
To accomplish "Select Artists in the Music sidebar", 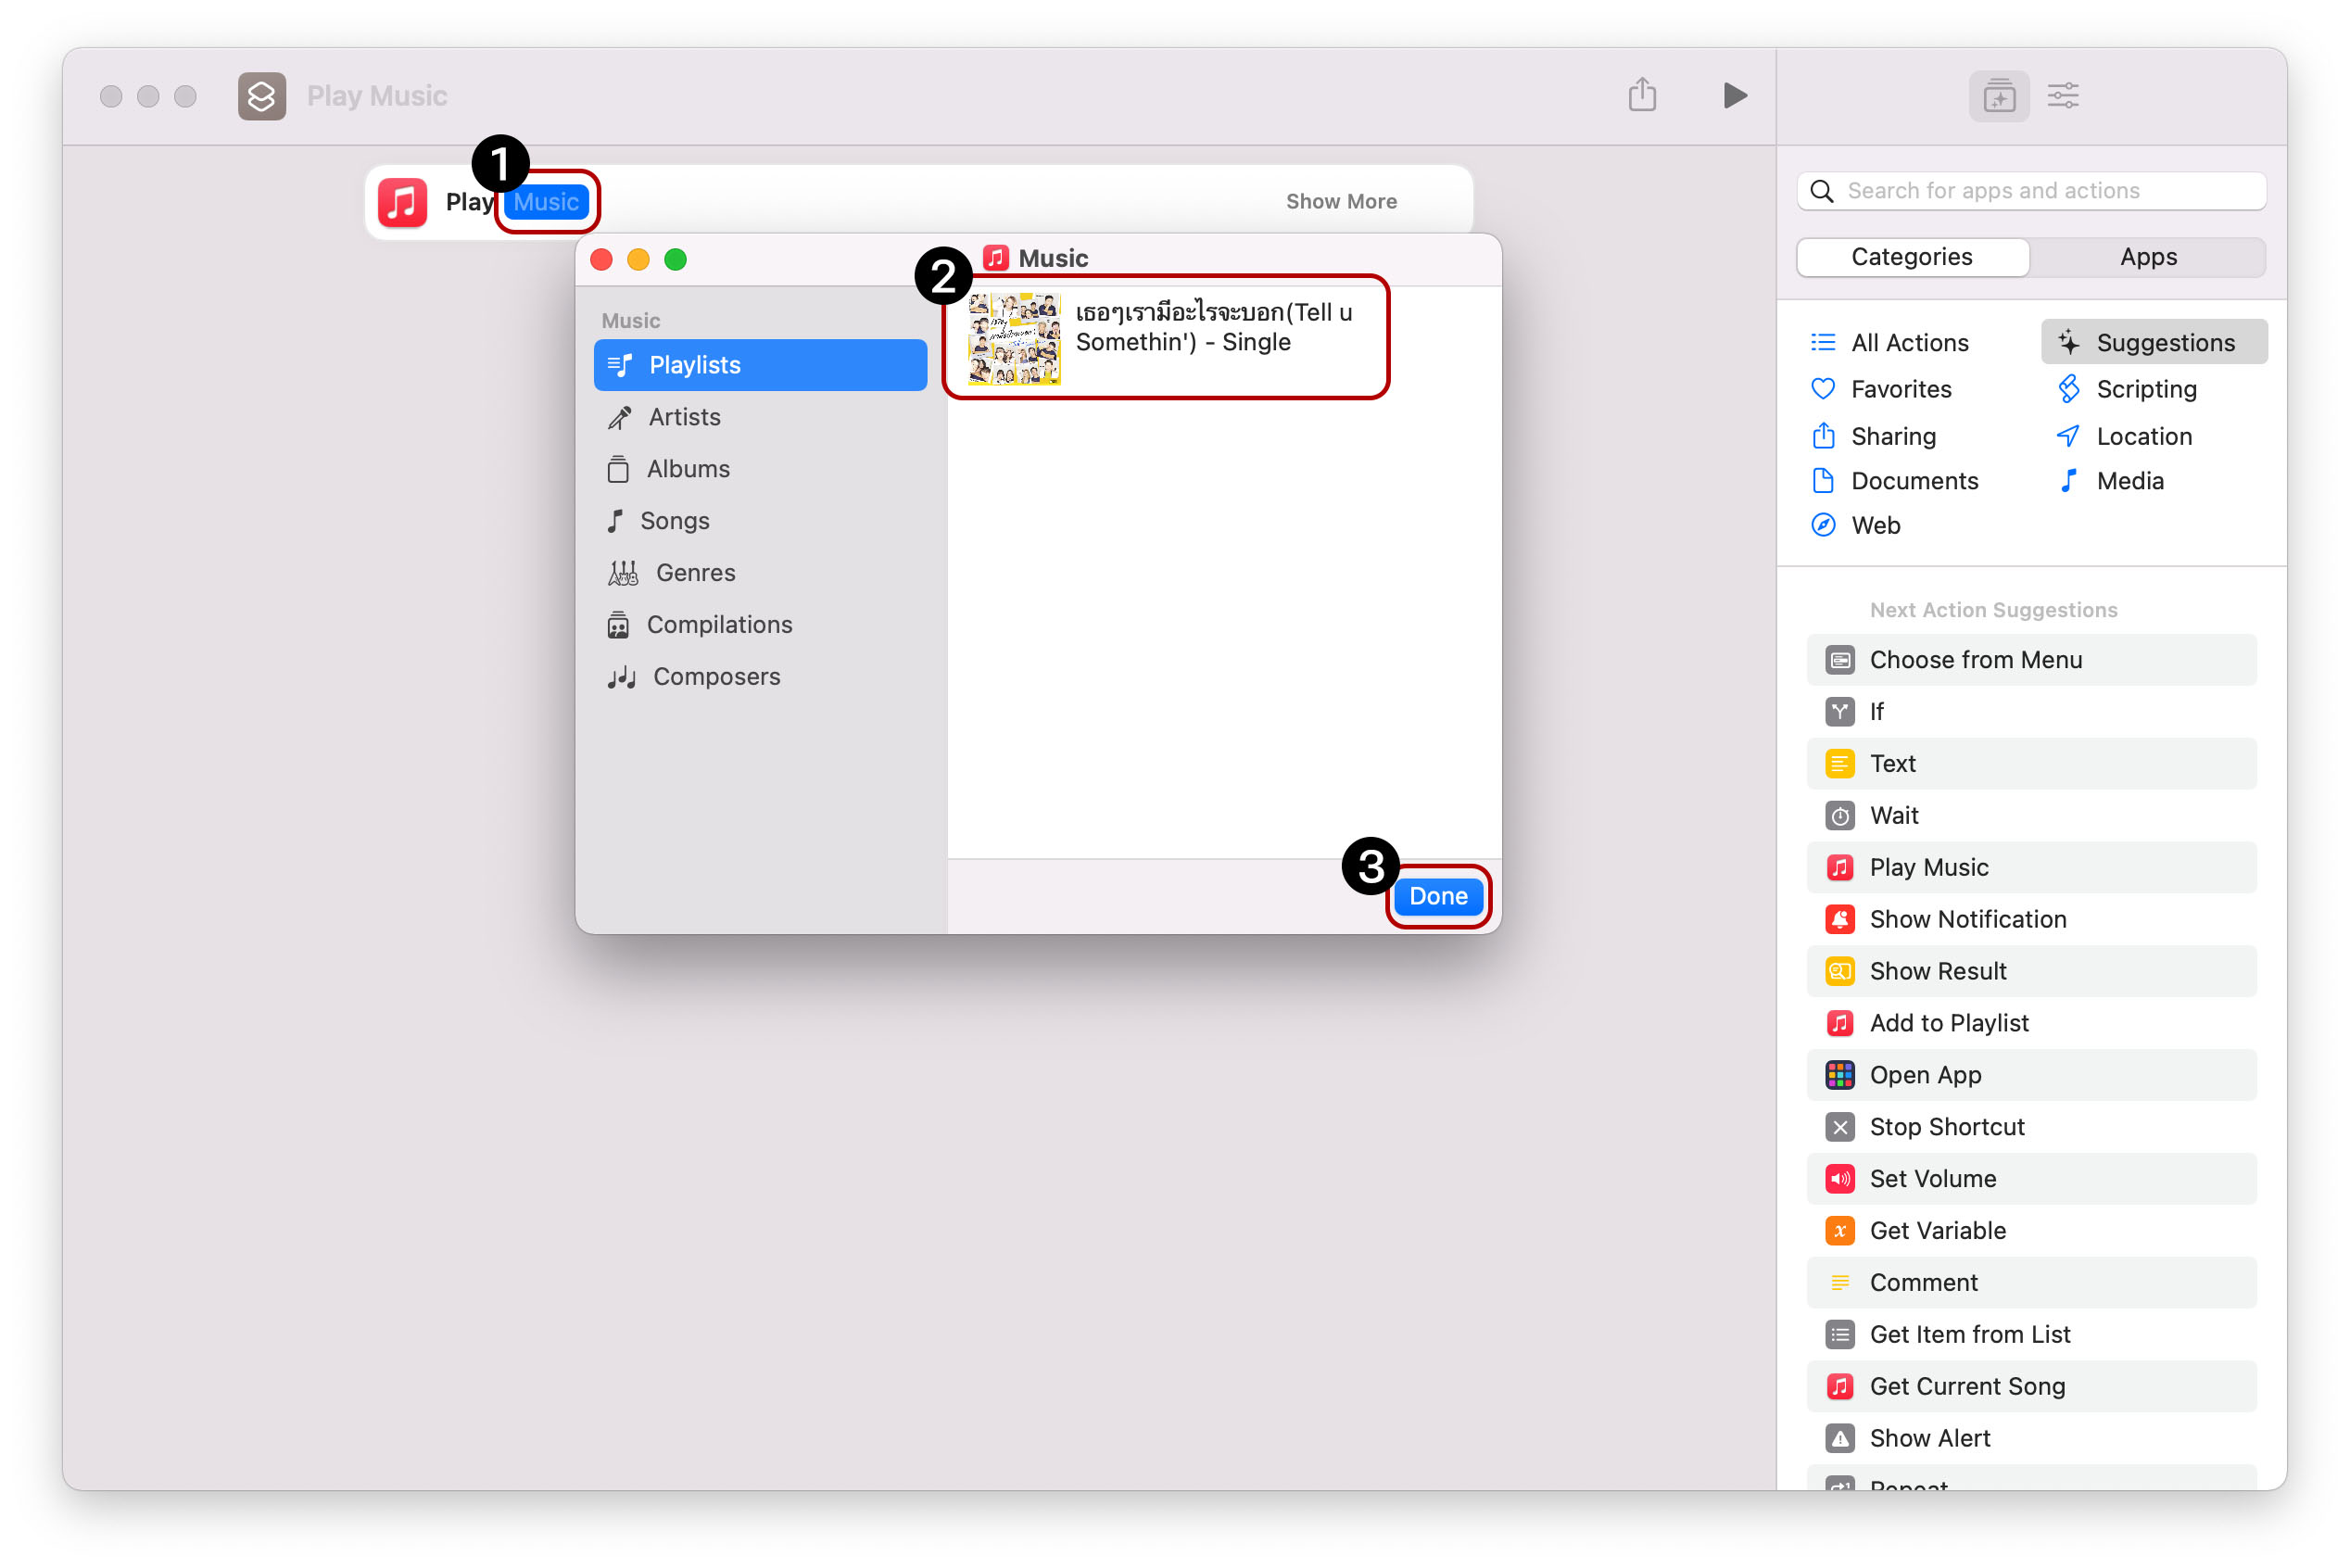I will click(684, 417).
